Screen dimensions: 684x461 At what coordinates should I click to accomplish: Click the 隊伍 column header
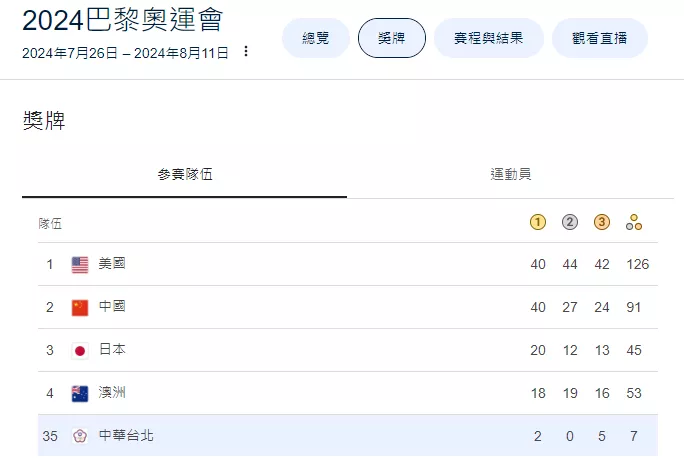[50, 223]
